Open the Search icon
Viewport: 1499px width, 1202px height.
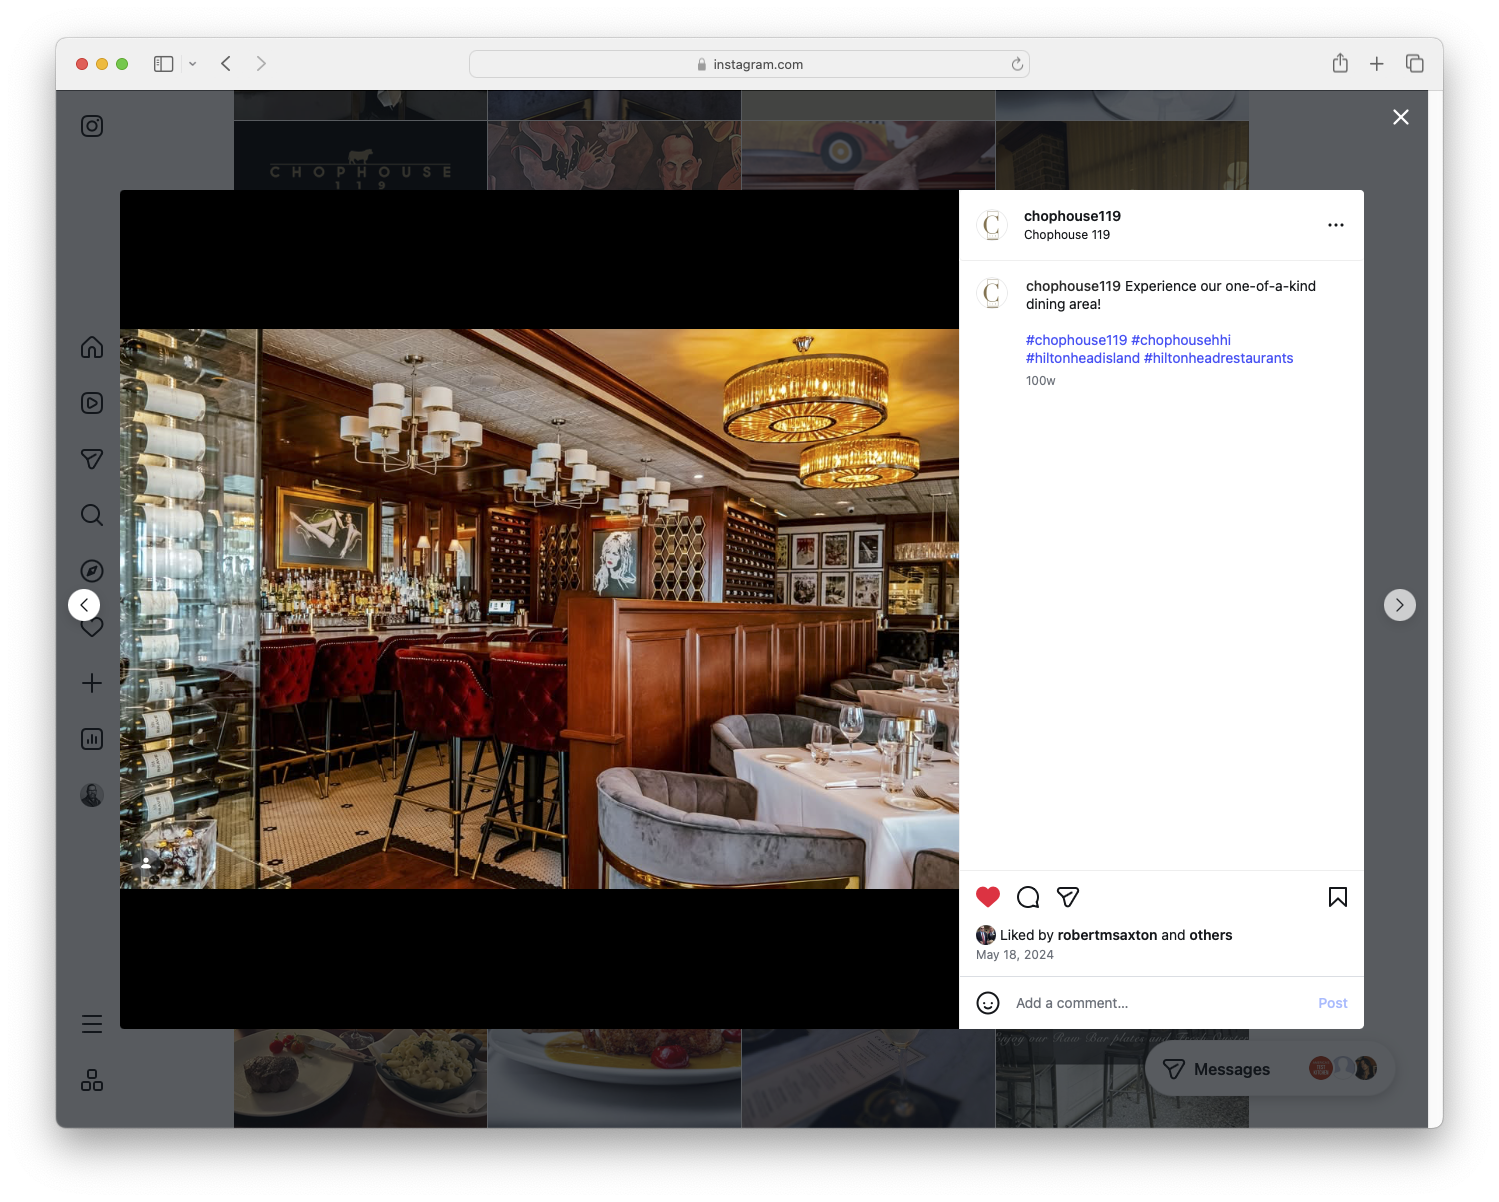pyautogui.click(x=91, y=515)
